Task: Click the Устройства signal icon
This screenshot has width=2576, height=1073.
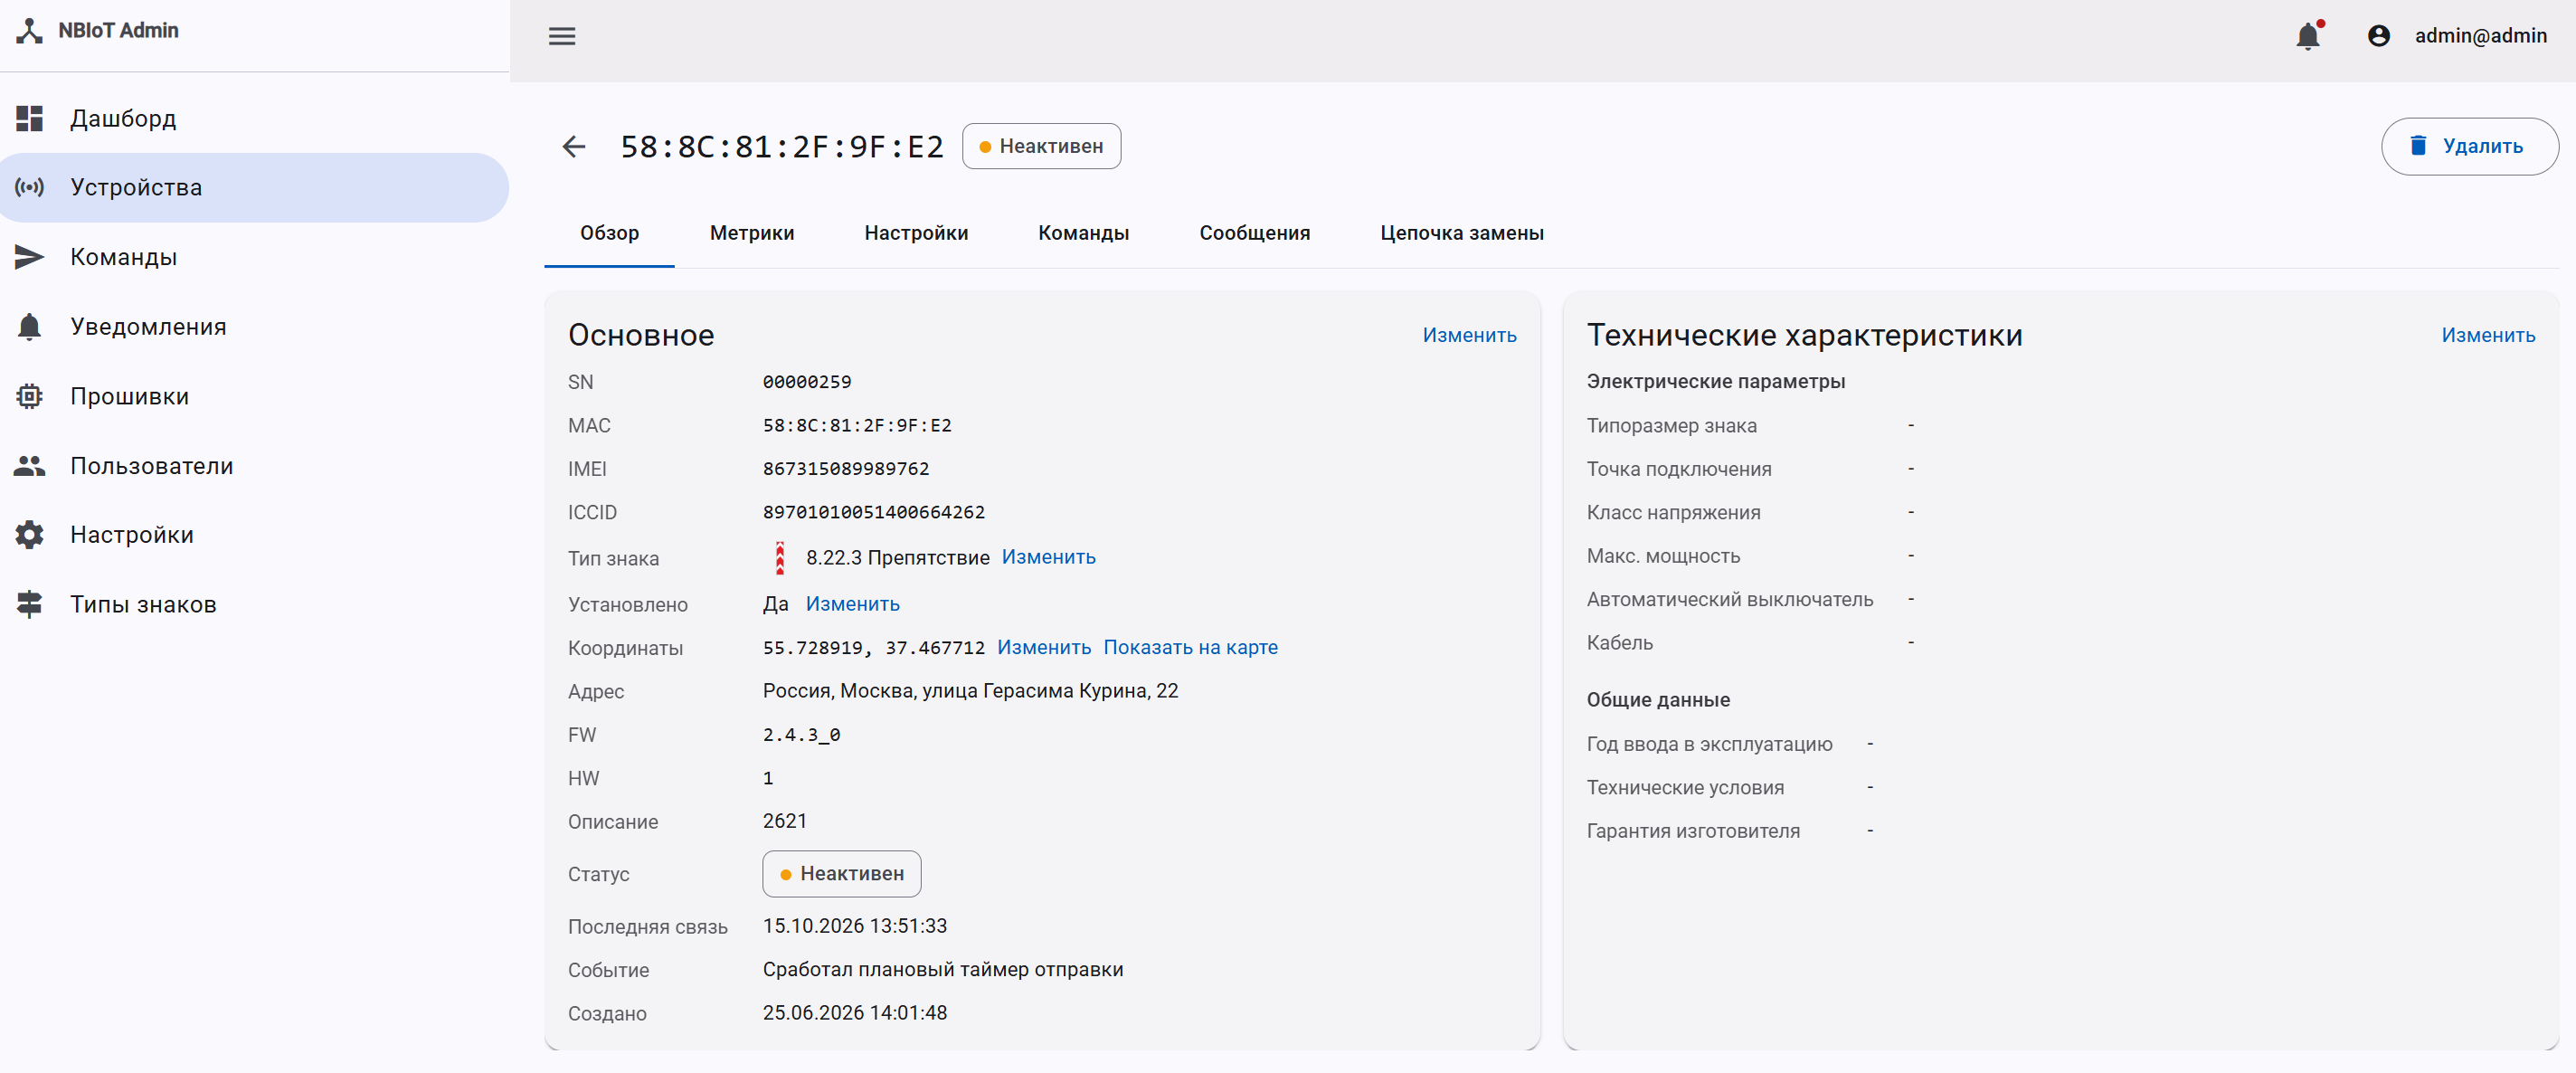Action: click(30, 187)
